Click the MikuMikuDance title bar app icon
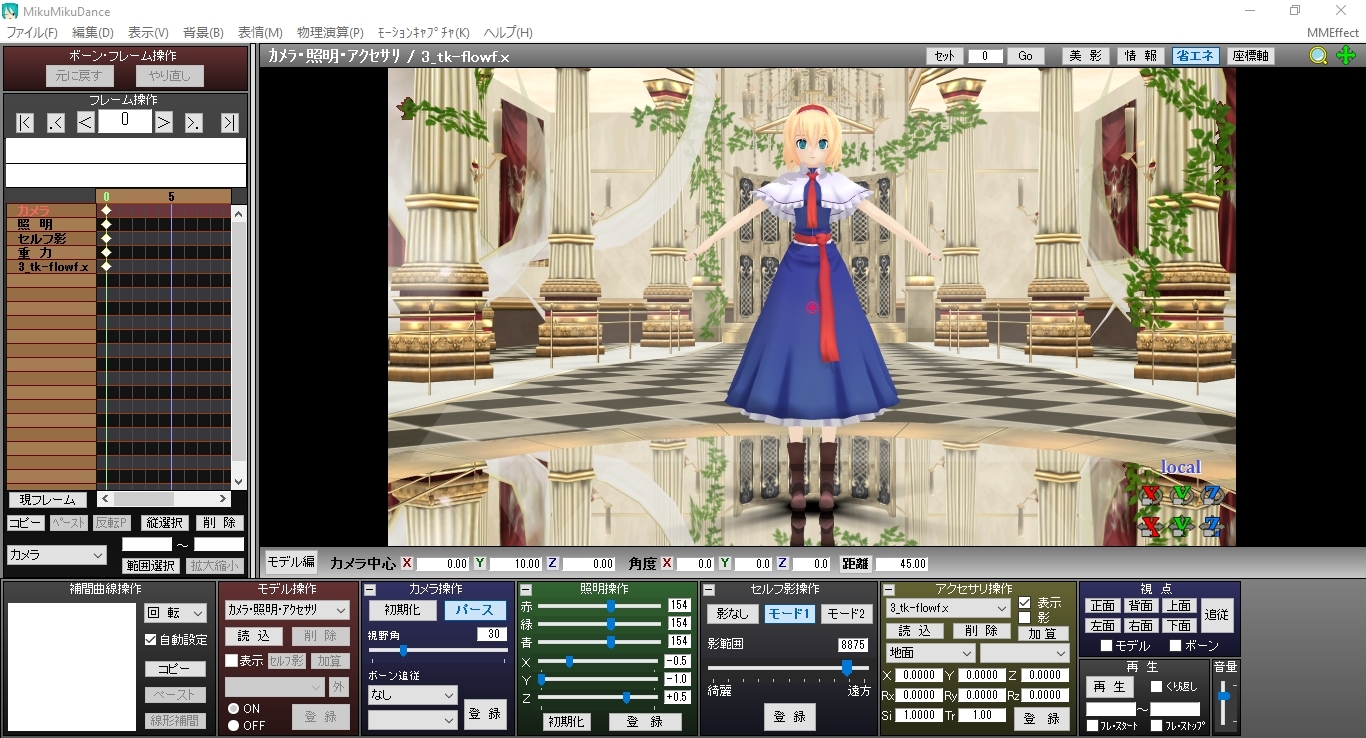This screenshot has width=1366, height=738. coord(10,11)
